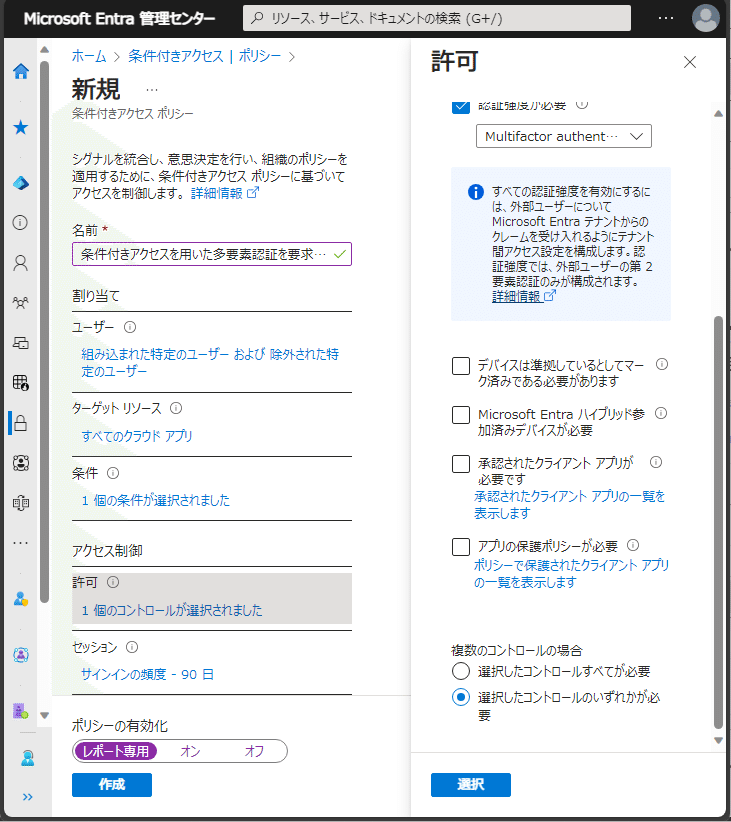Viewport: 731px width, 822px height.
Task: Click info icon for app protection policy option
Action: [633, 545]
